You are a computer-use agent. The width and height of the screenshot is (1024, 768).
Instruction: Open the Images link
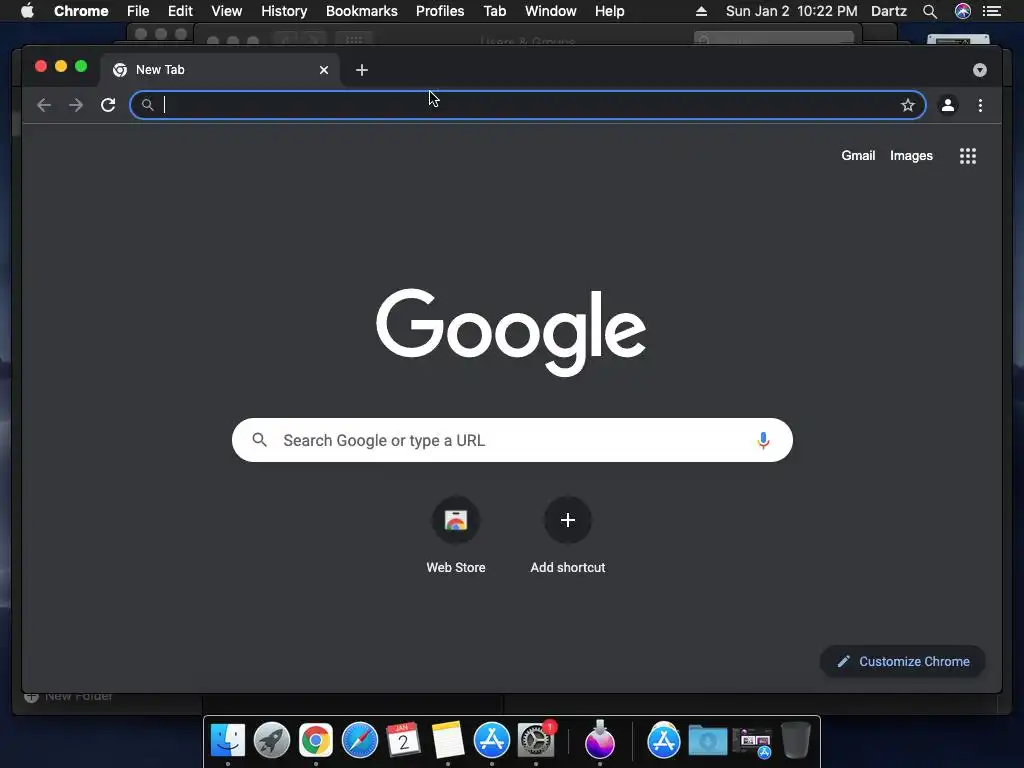pyautogui.click(x=911, y=155)
